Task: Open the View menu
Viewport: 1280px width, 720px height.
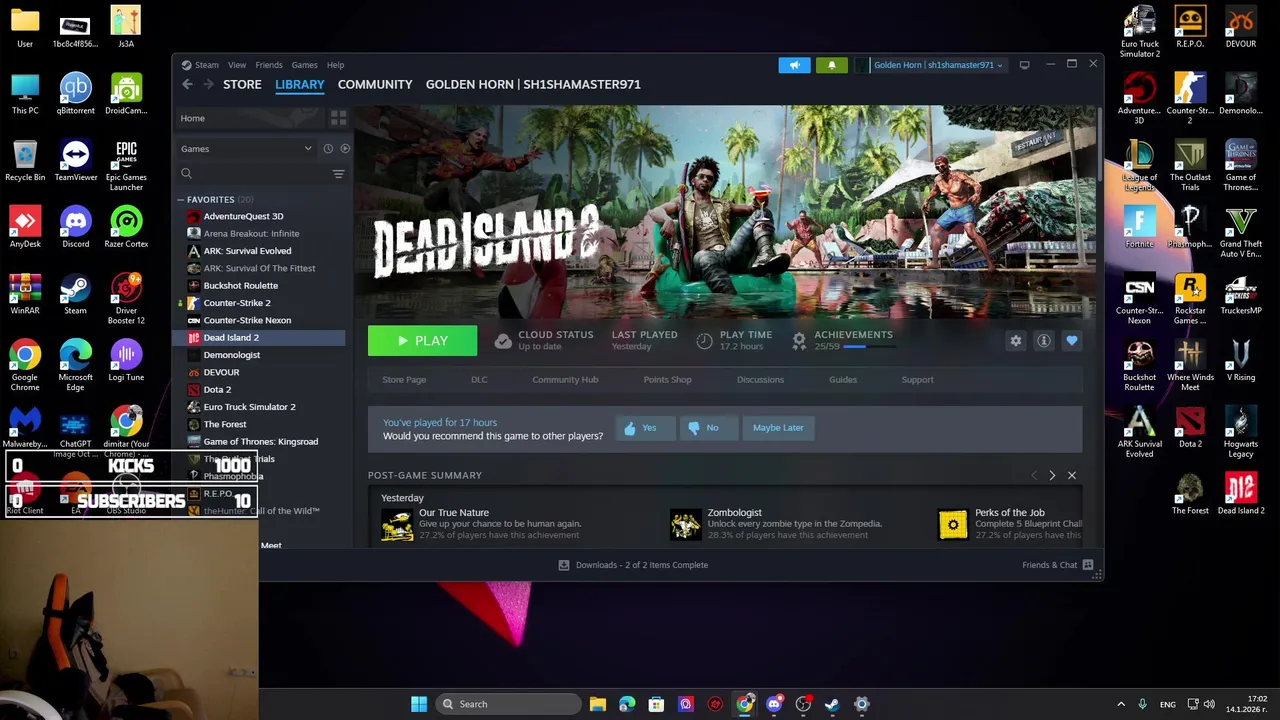Action: tap(237, 65)
